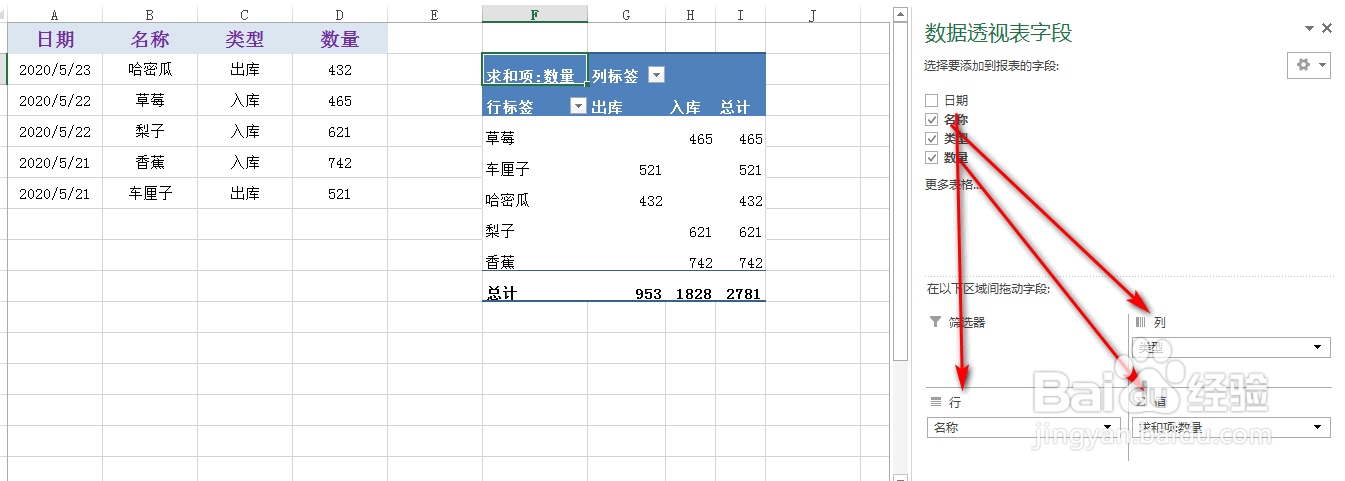Select column B header
This screenshot has width=1345, height=481.
pos(149,15)
